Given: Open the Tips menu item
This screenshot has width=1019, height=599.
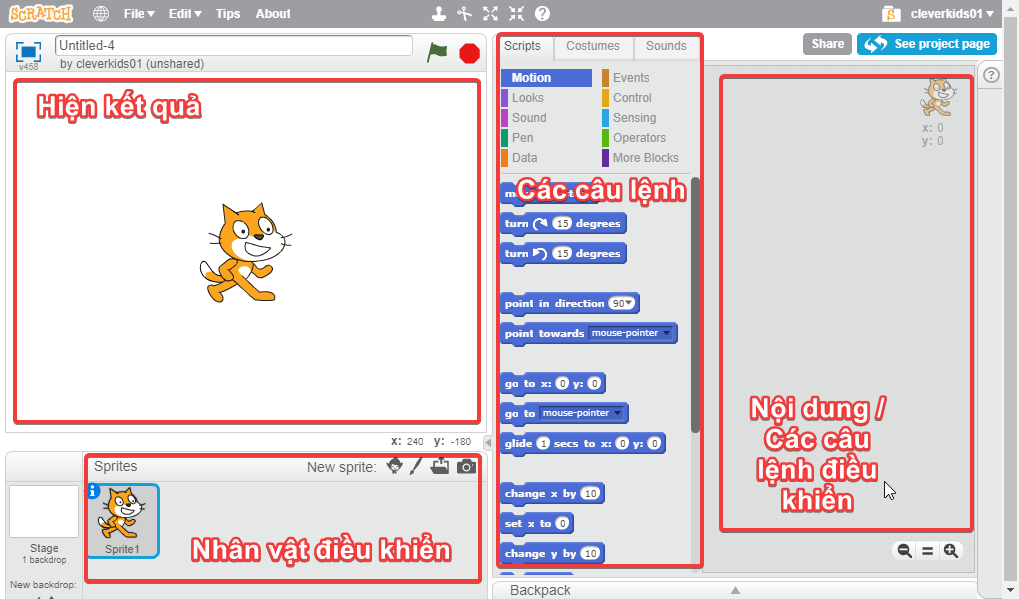Looking at the screenshot, I should click(227, 14).
